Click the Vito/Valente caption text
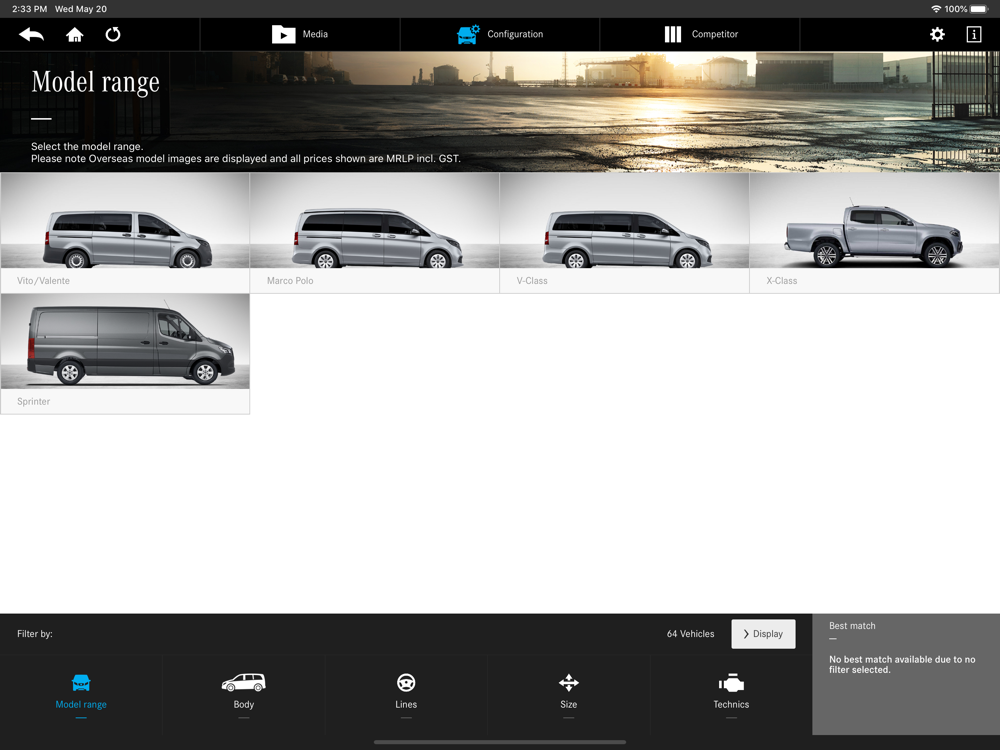 pyautogui.click(x=43, y=281)
